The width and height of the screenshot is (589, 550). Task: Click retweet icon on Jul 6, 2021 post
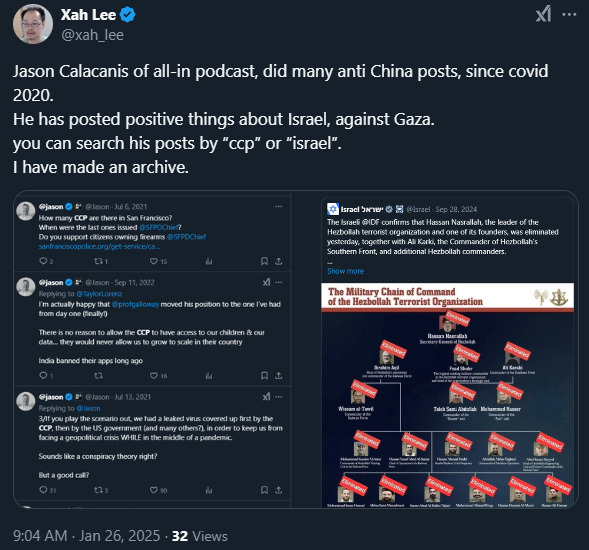point(98,261)
